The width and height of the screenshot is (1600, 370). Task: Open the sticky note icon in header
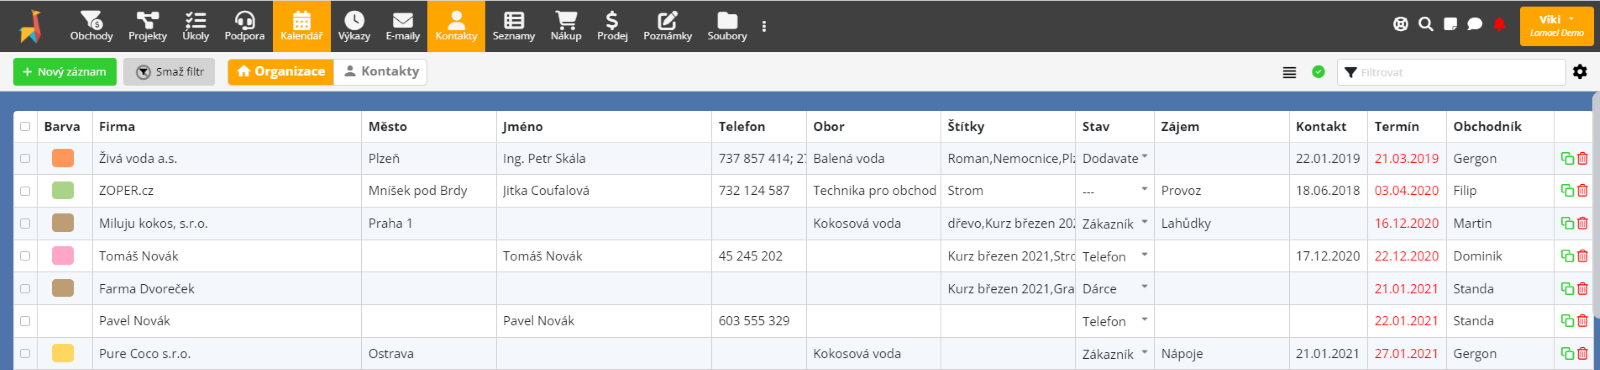1450,24
